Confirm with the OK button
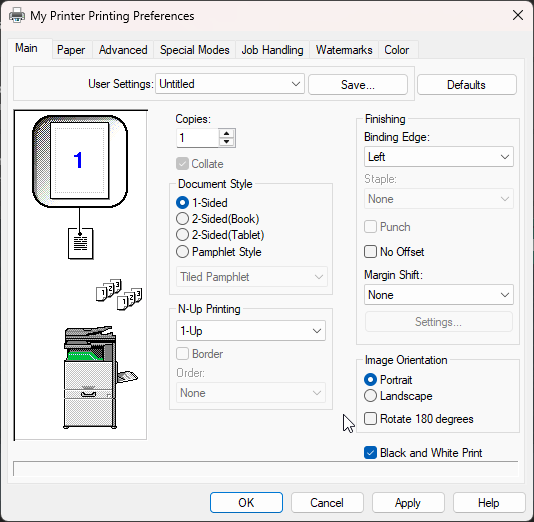The image size is (534, 522). 246,503
